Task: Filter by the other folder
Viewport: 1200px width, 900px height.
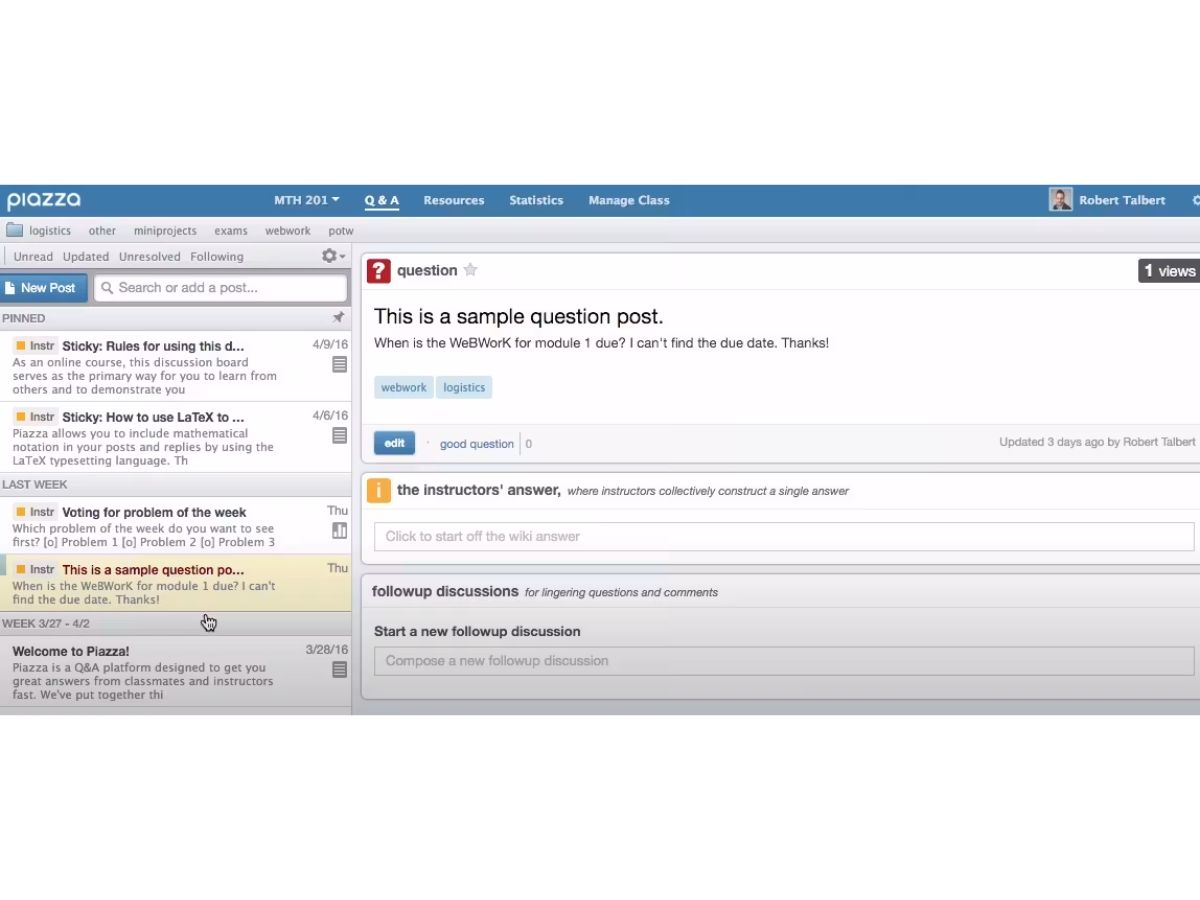Action: click(102, 231)
